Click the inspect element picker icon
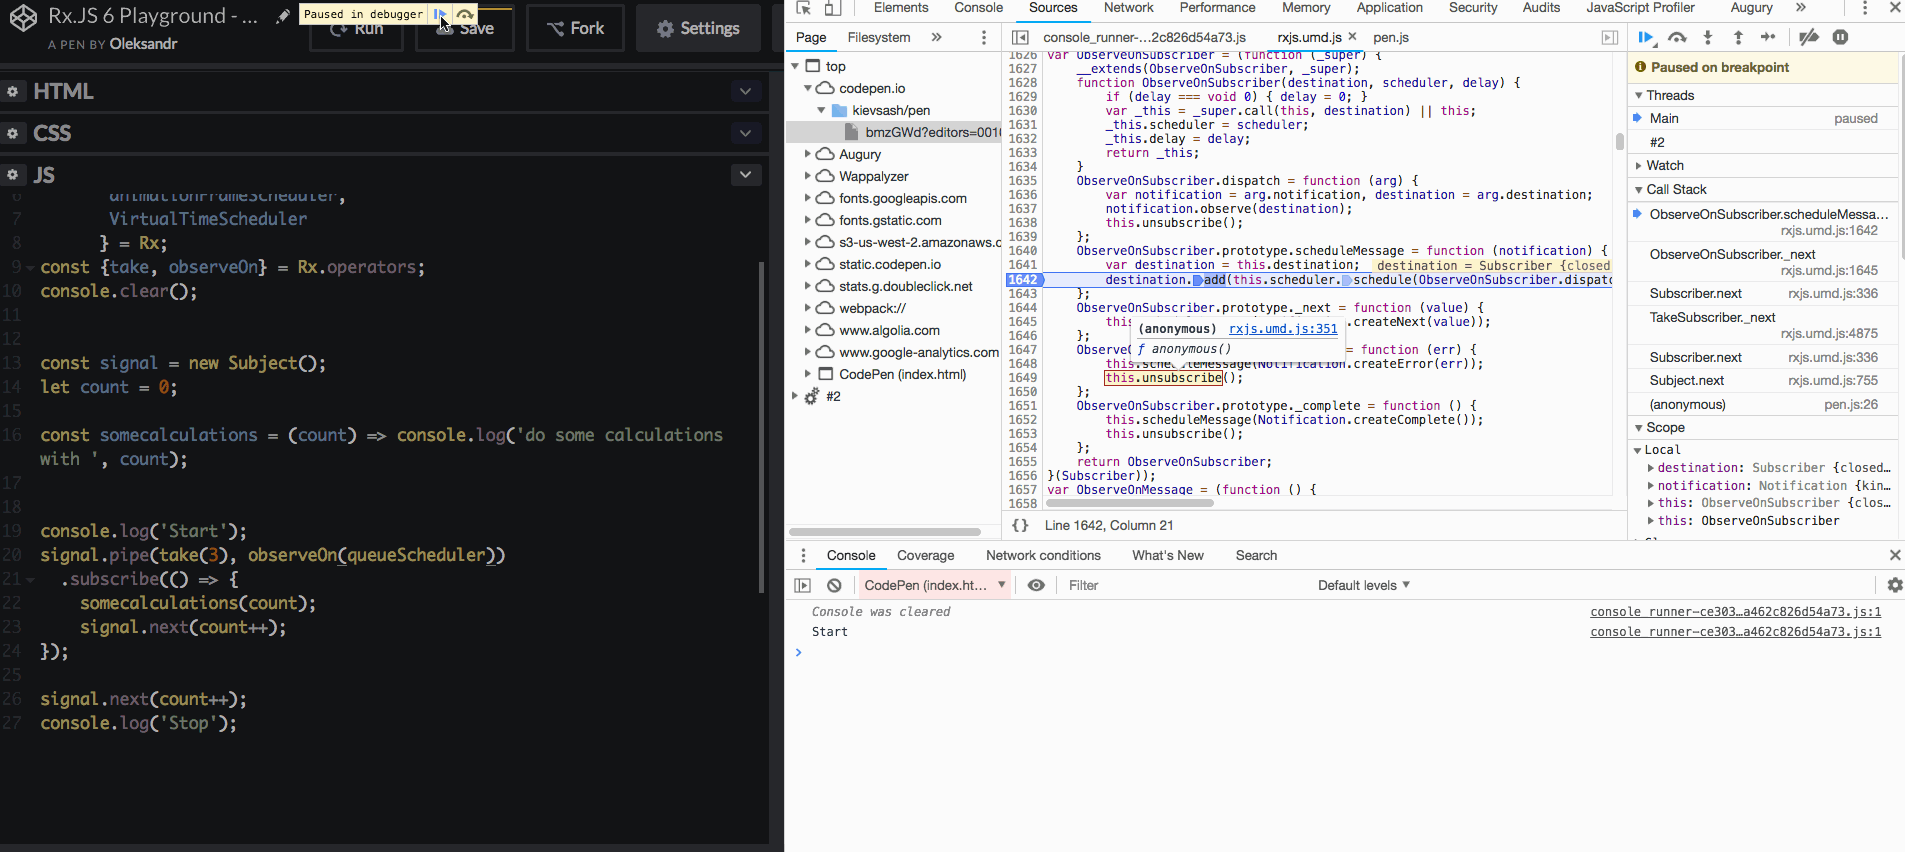 click(803, 8)
